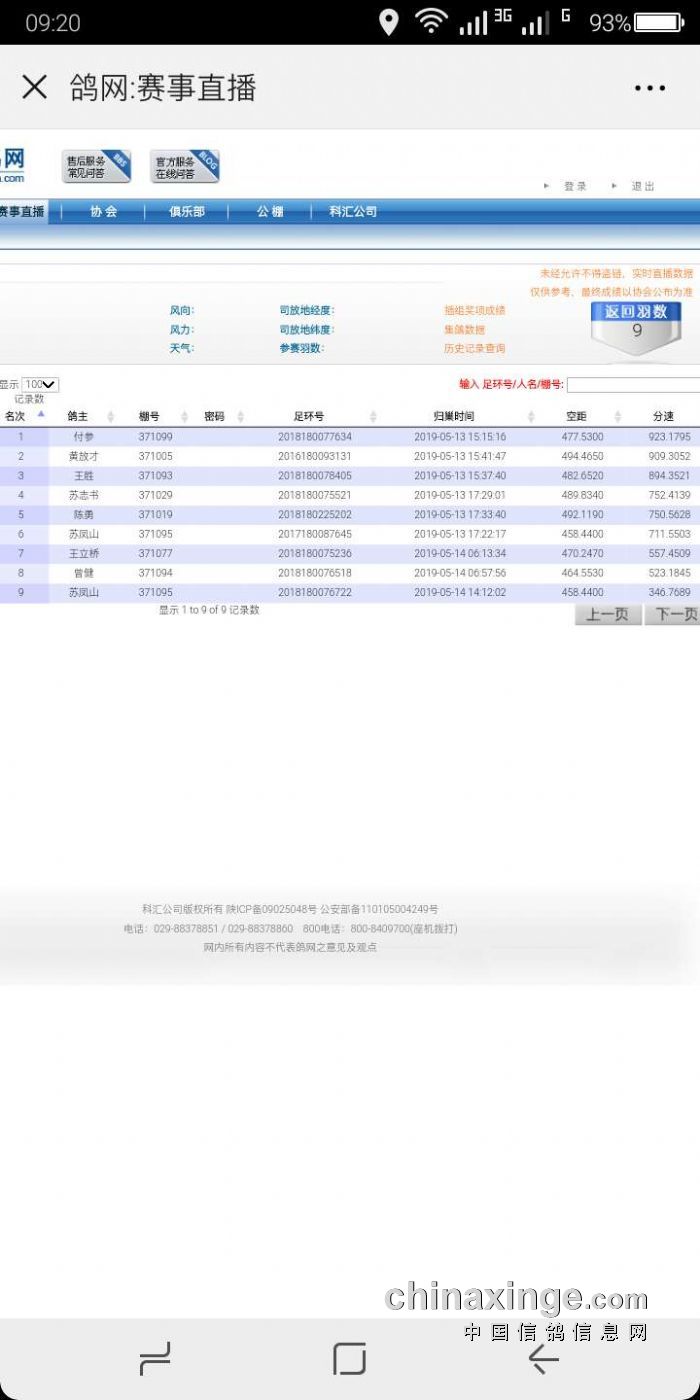
Task: Sort by 名次 column arrow
Action: (41, 413)
